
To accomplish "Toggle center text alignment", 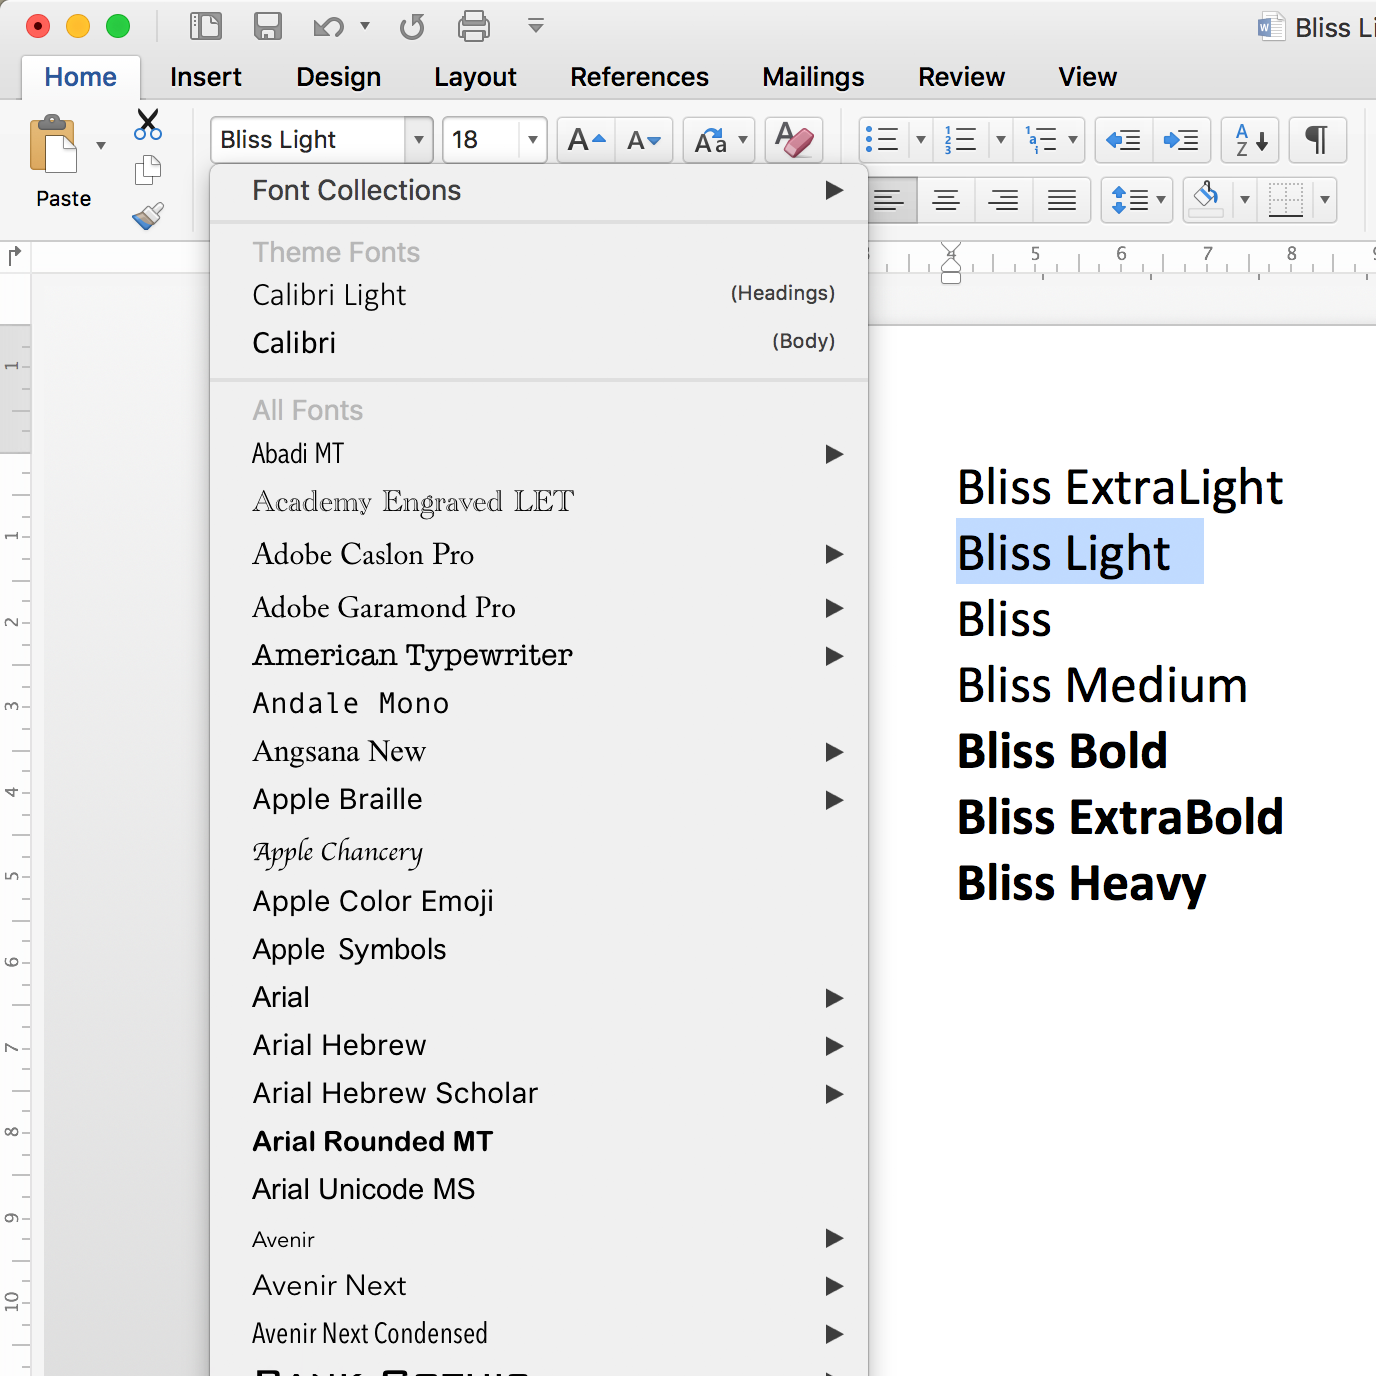I will [946, 200].
